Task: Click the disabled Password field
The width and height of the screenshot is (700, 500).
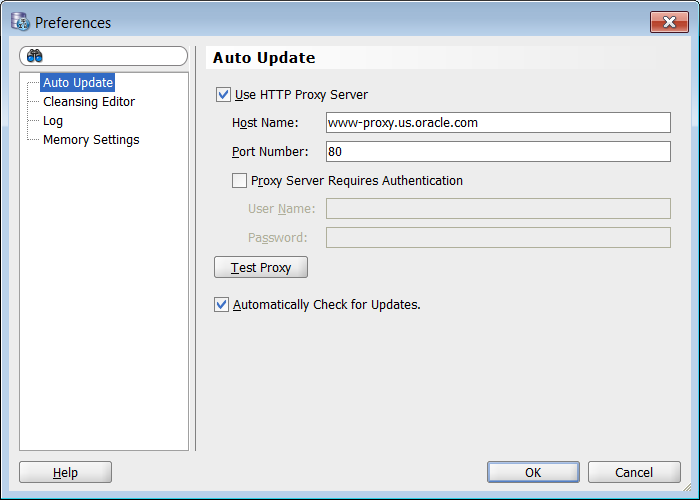Action: click(x=498, y=238)
